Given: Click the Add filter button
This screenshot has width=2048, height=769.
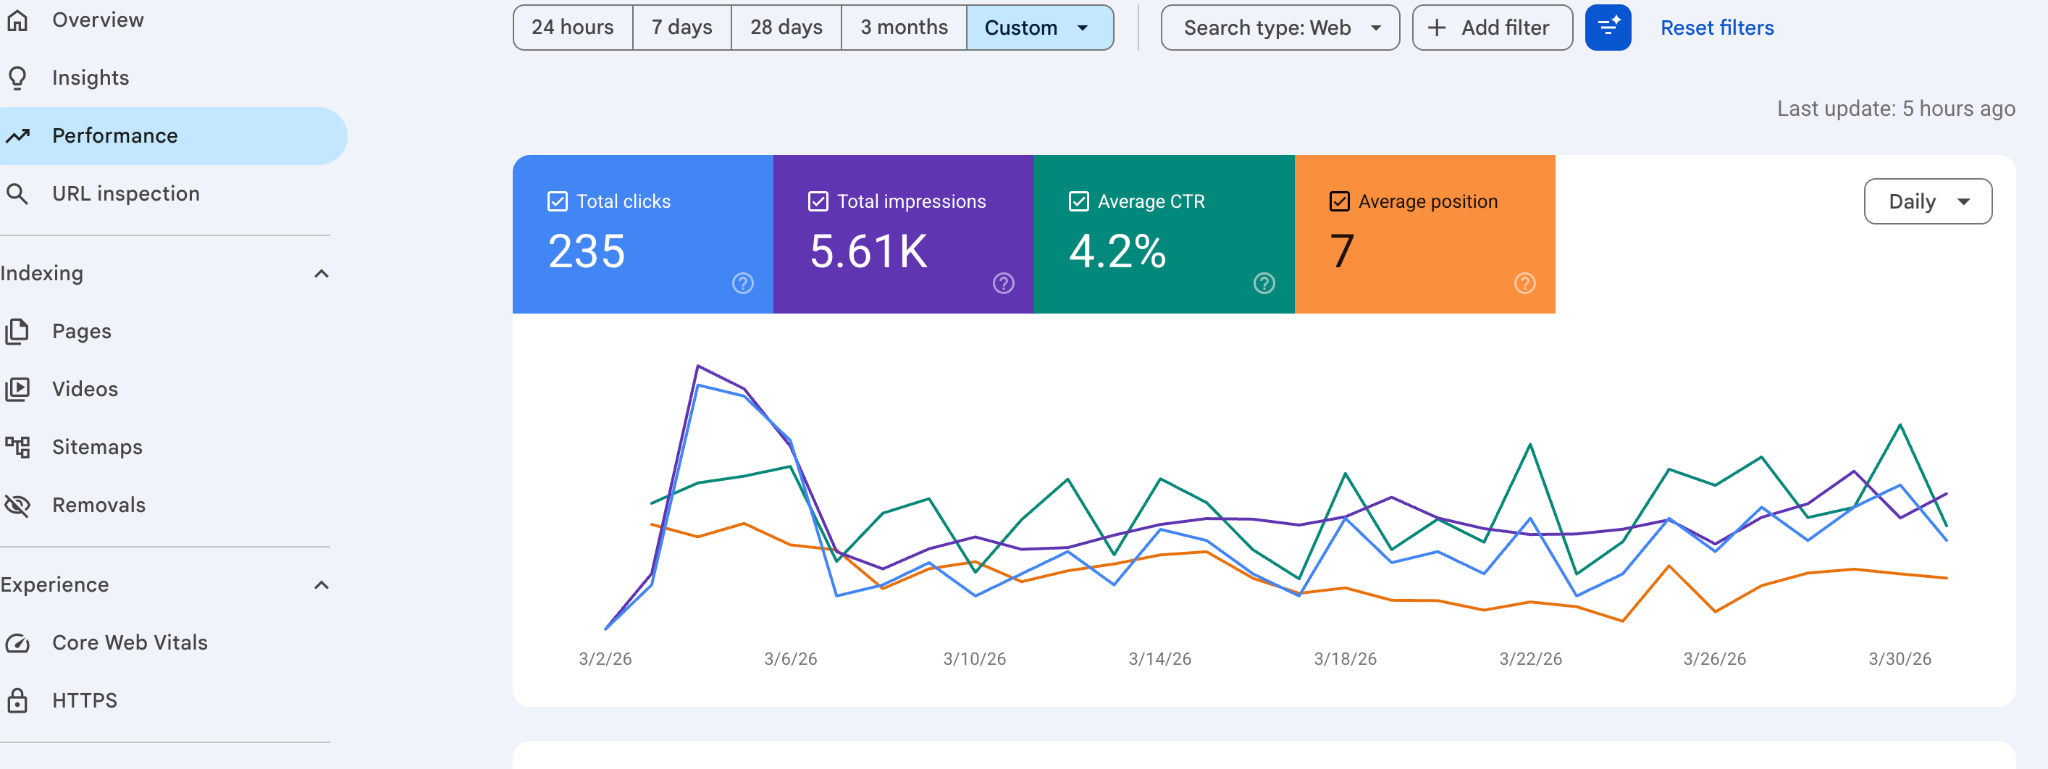Looking at the screenshot, I should [1492, 28].
